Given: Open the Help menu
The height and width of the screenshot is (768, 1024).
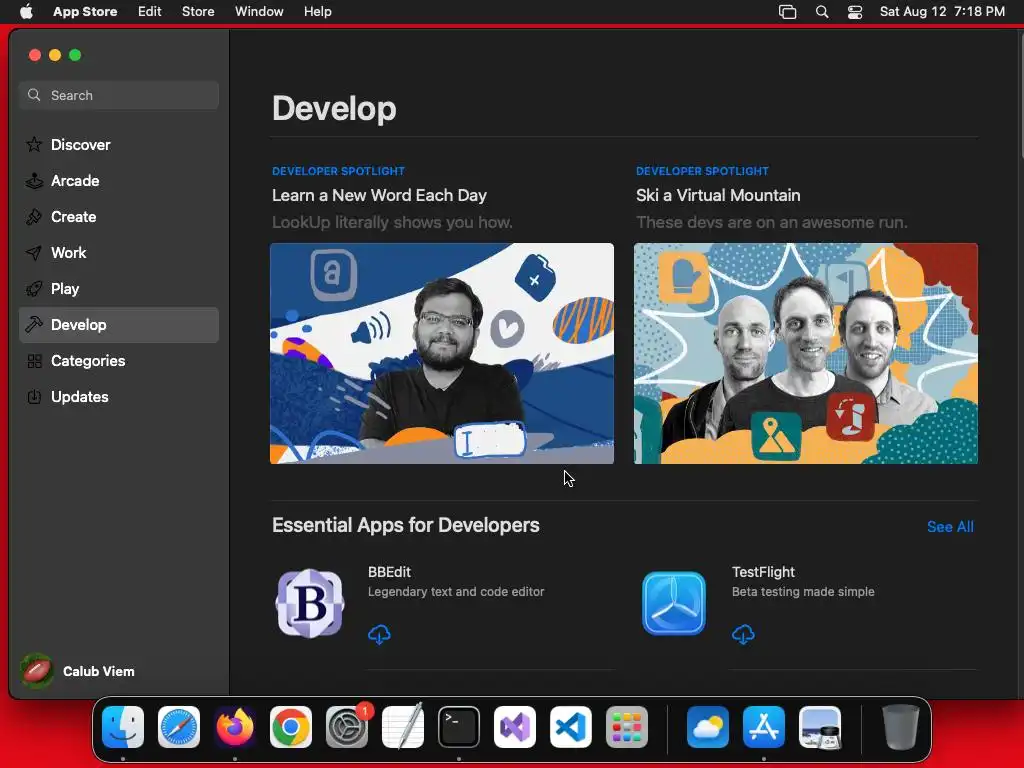Looking at the screenshot, I should (x=317, y=12).
